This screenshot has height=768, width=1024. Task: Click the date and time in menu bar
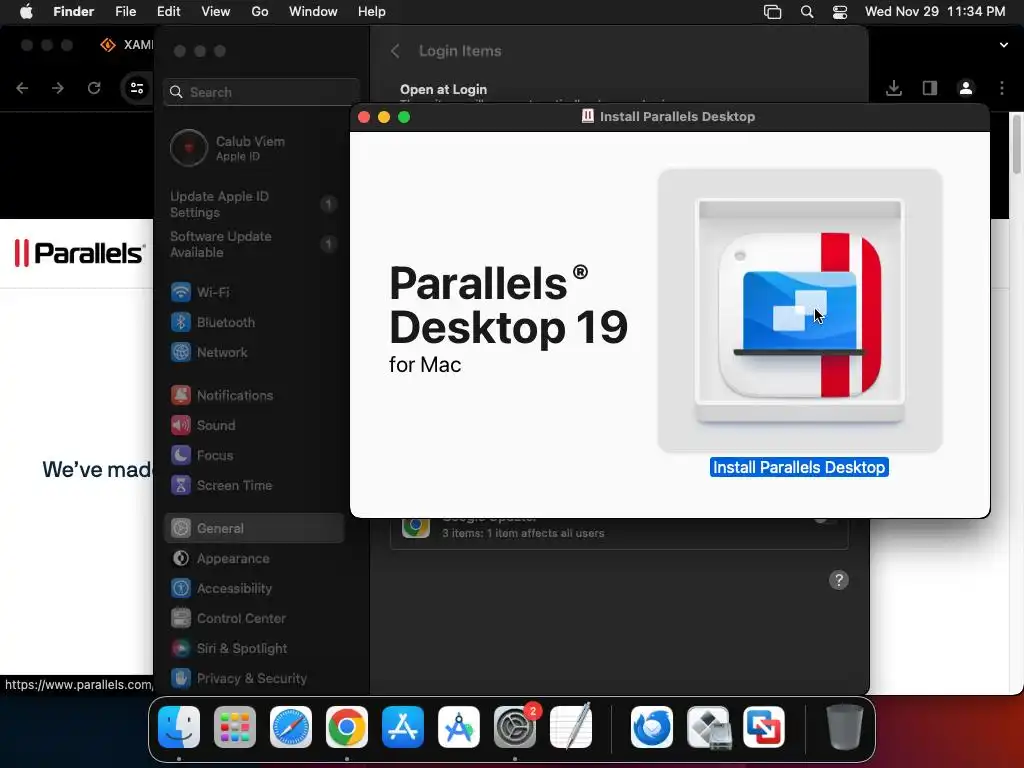point(935,12)
